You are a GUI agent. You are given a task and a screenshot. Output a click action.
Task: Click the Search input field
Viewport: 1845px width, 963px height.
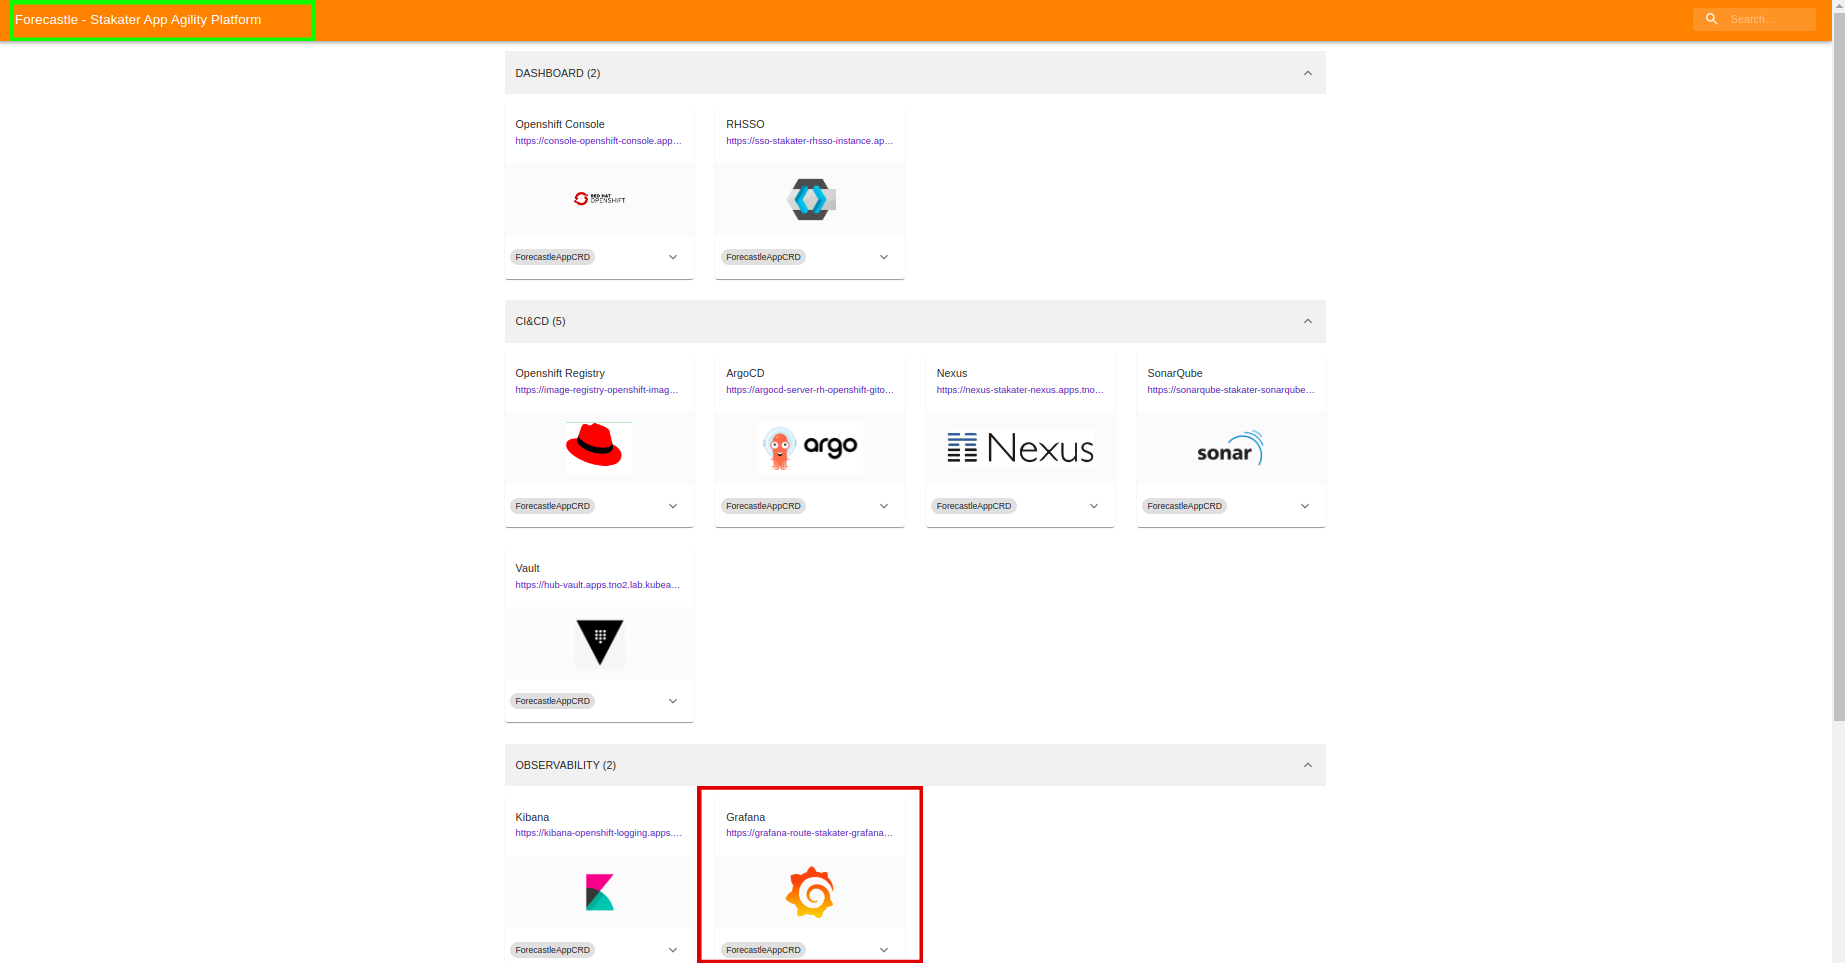point(1767,19)
